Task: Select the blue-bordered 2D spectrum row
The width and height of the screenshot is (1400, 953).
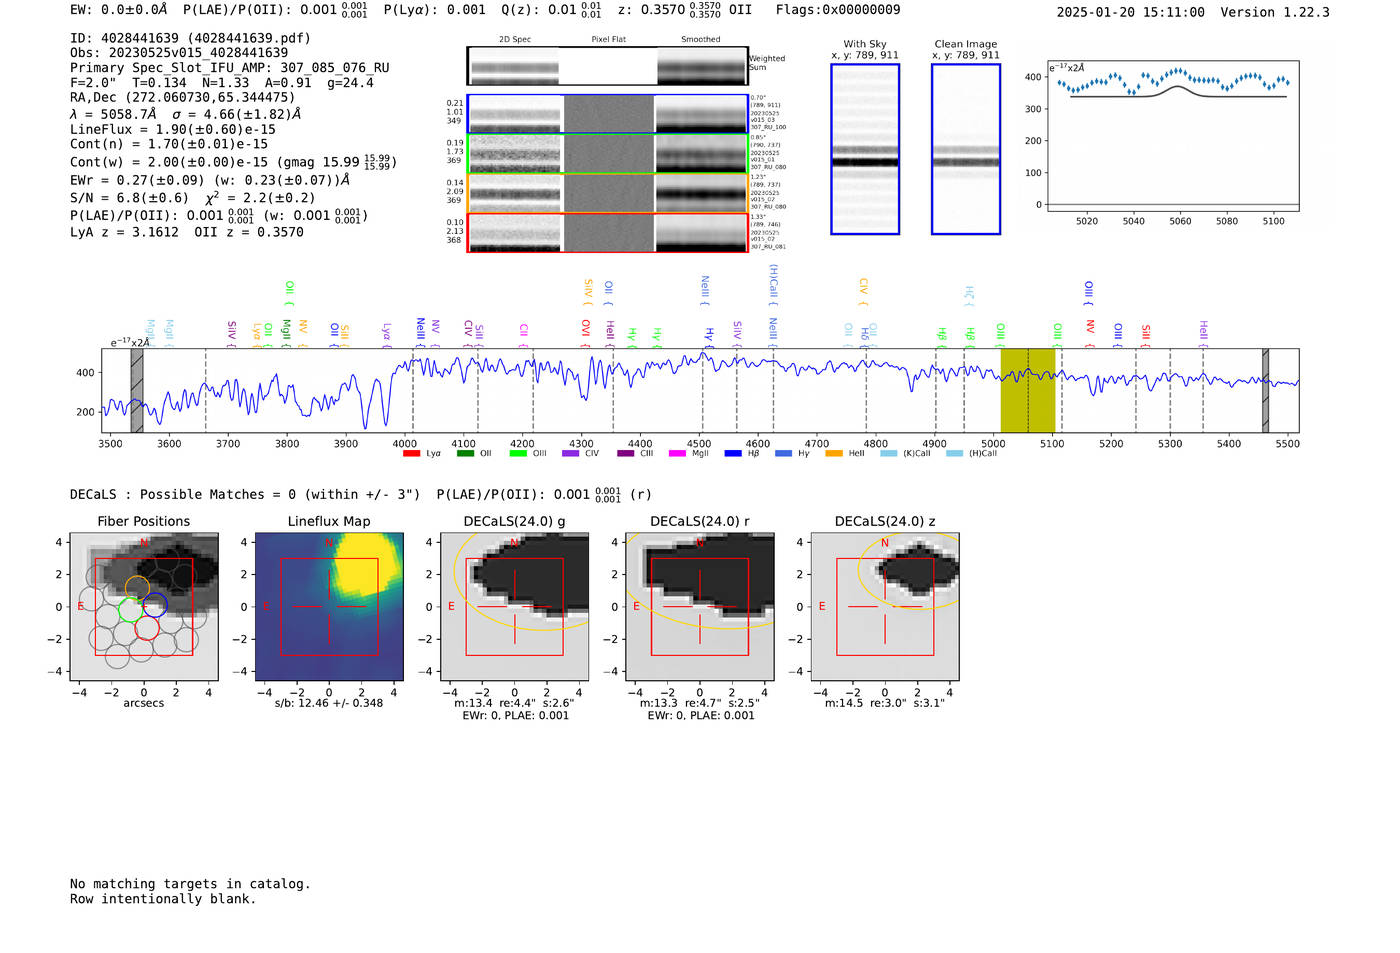Action: click(608, 114)
